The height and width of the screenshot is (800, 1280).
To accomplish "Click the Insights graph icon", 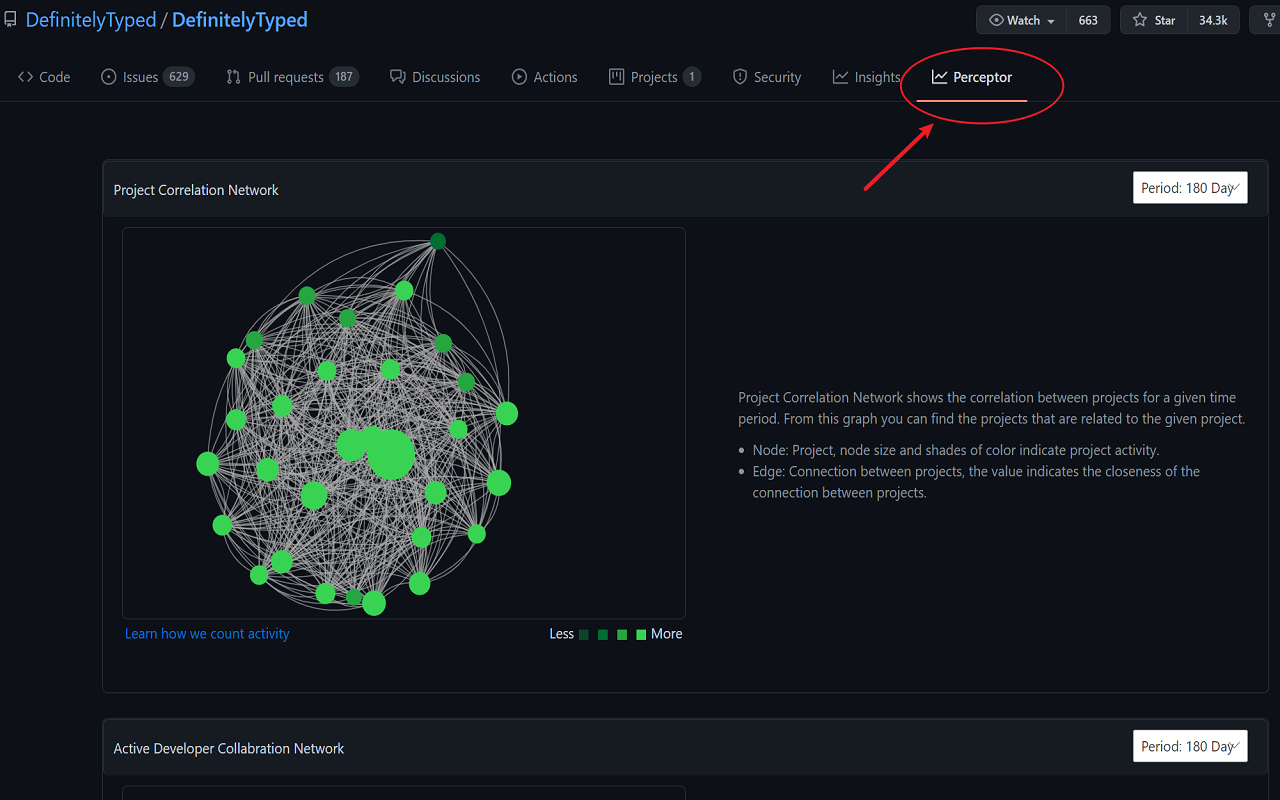I will point(841,77).
